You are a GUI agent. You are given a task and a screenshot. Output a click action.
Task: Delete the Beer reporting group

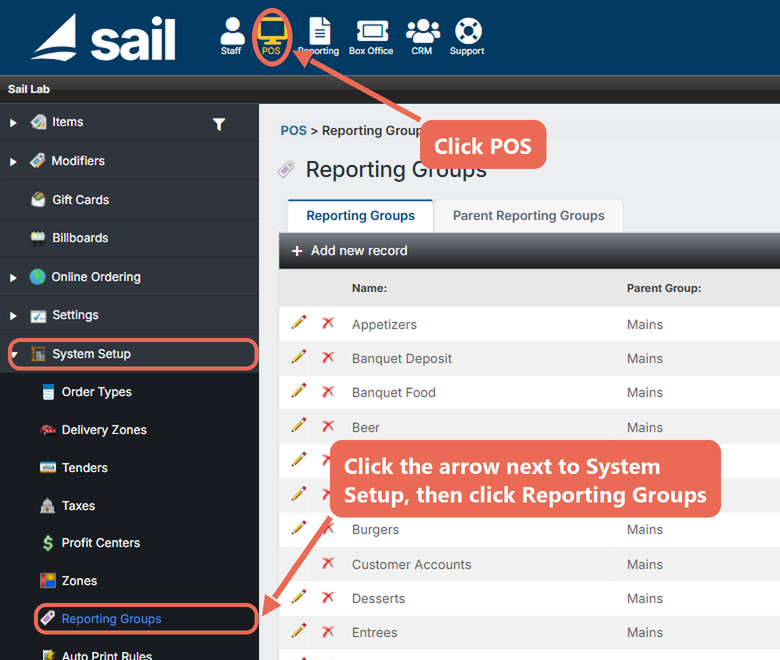click(x=328, y=426)
